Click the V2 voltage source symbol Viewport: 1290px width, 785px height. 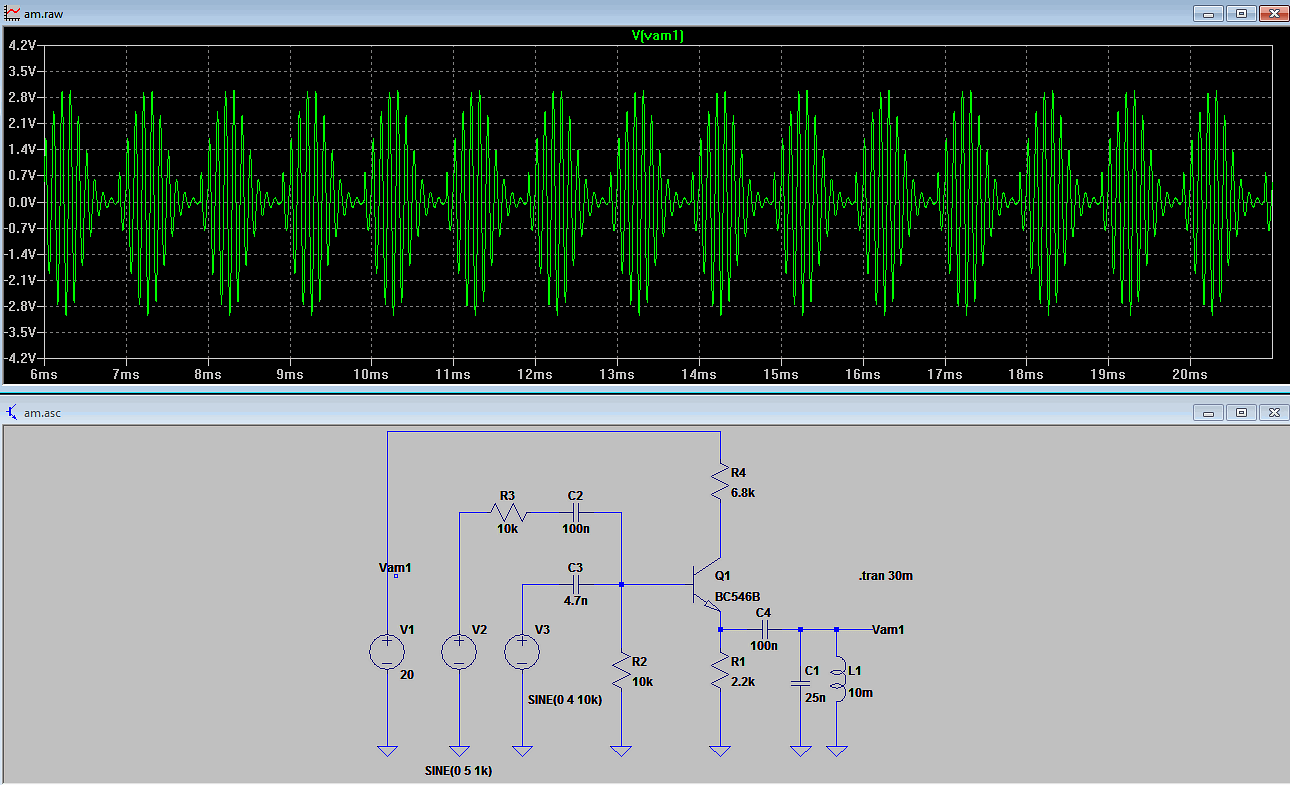(x=459, y=652)
